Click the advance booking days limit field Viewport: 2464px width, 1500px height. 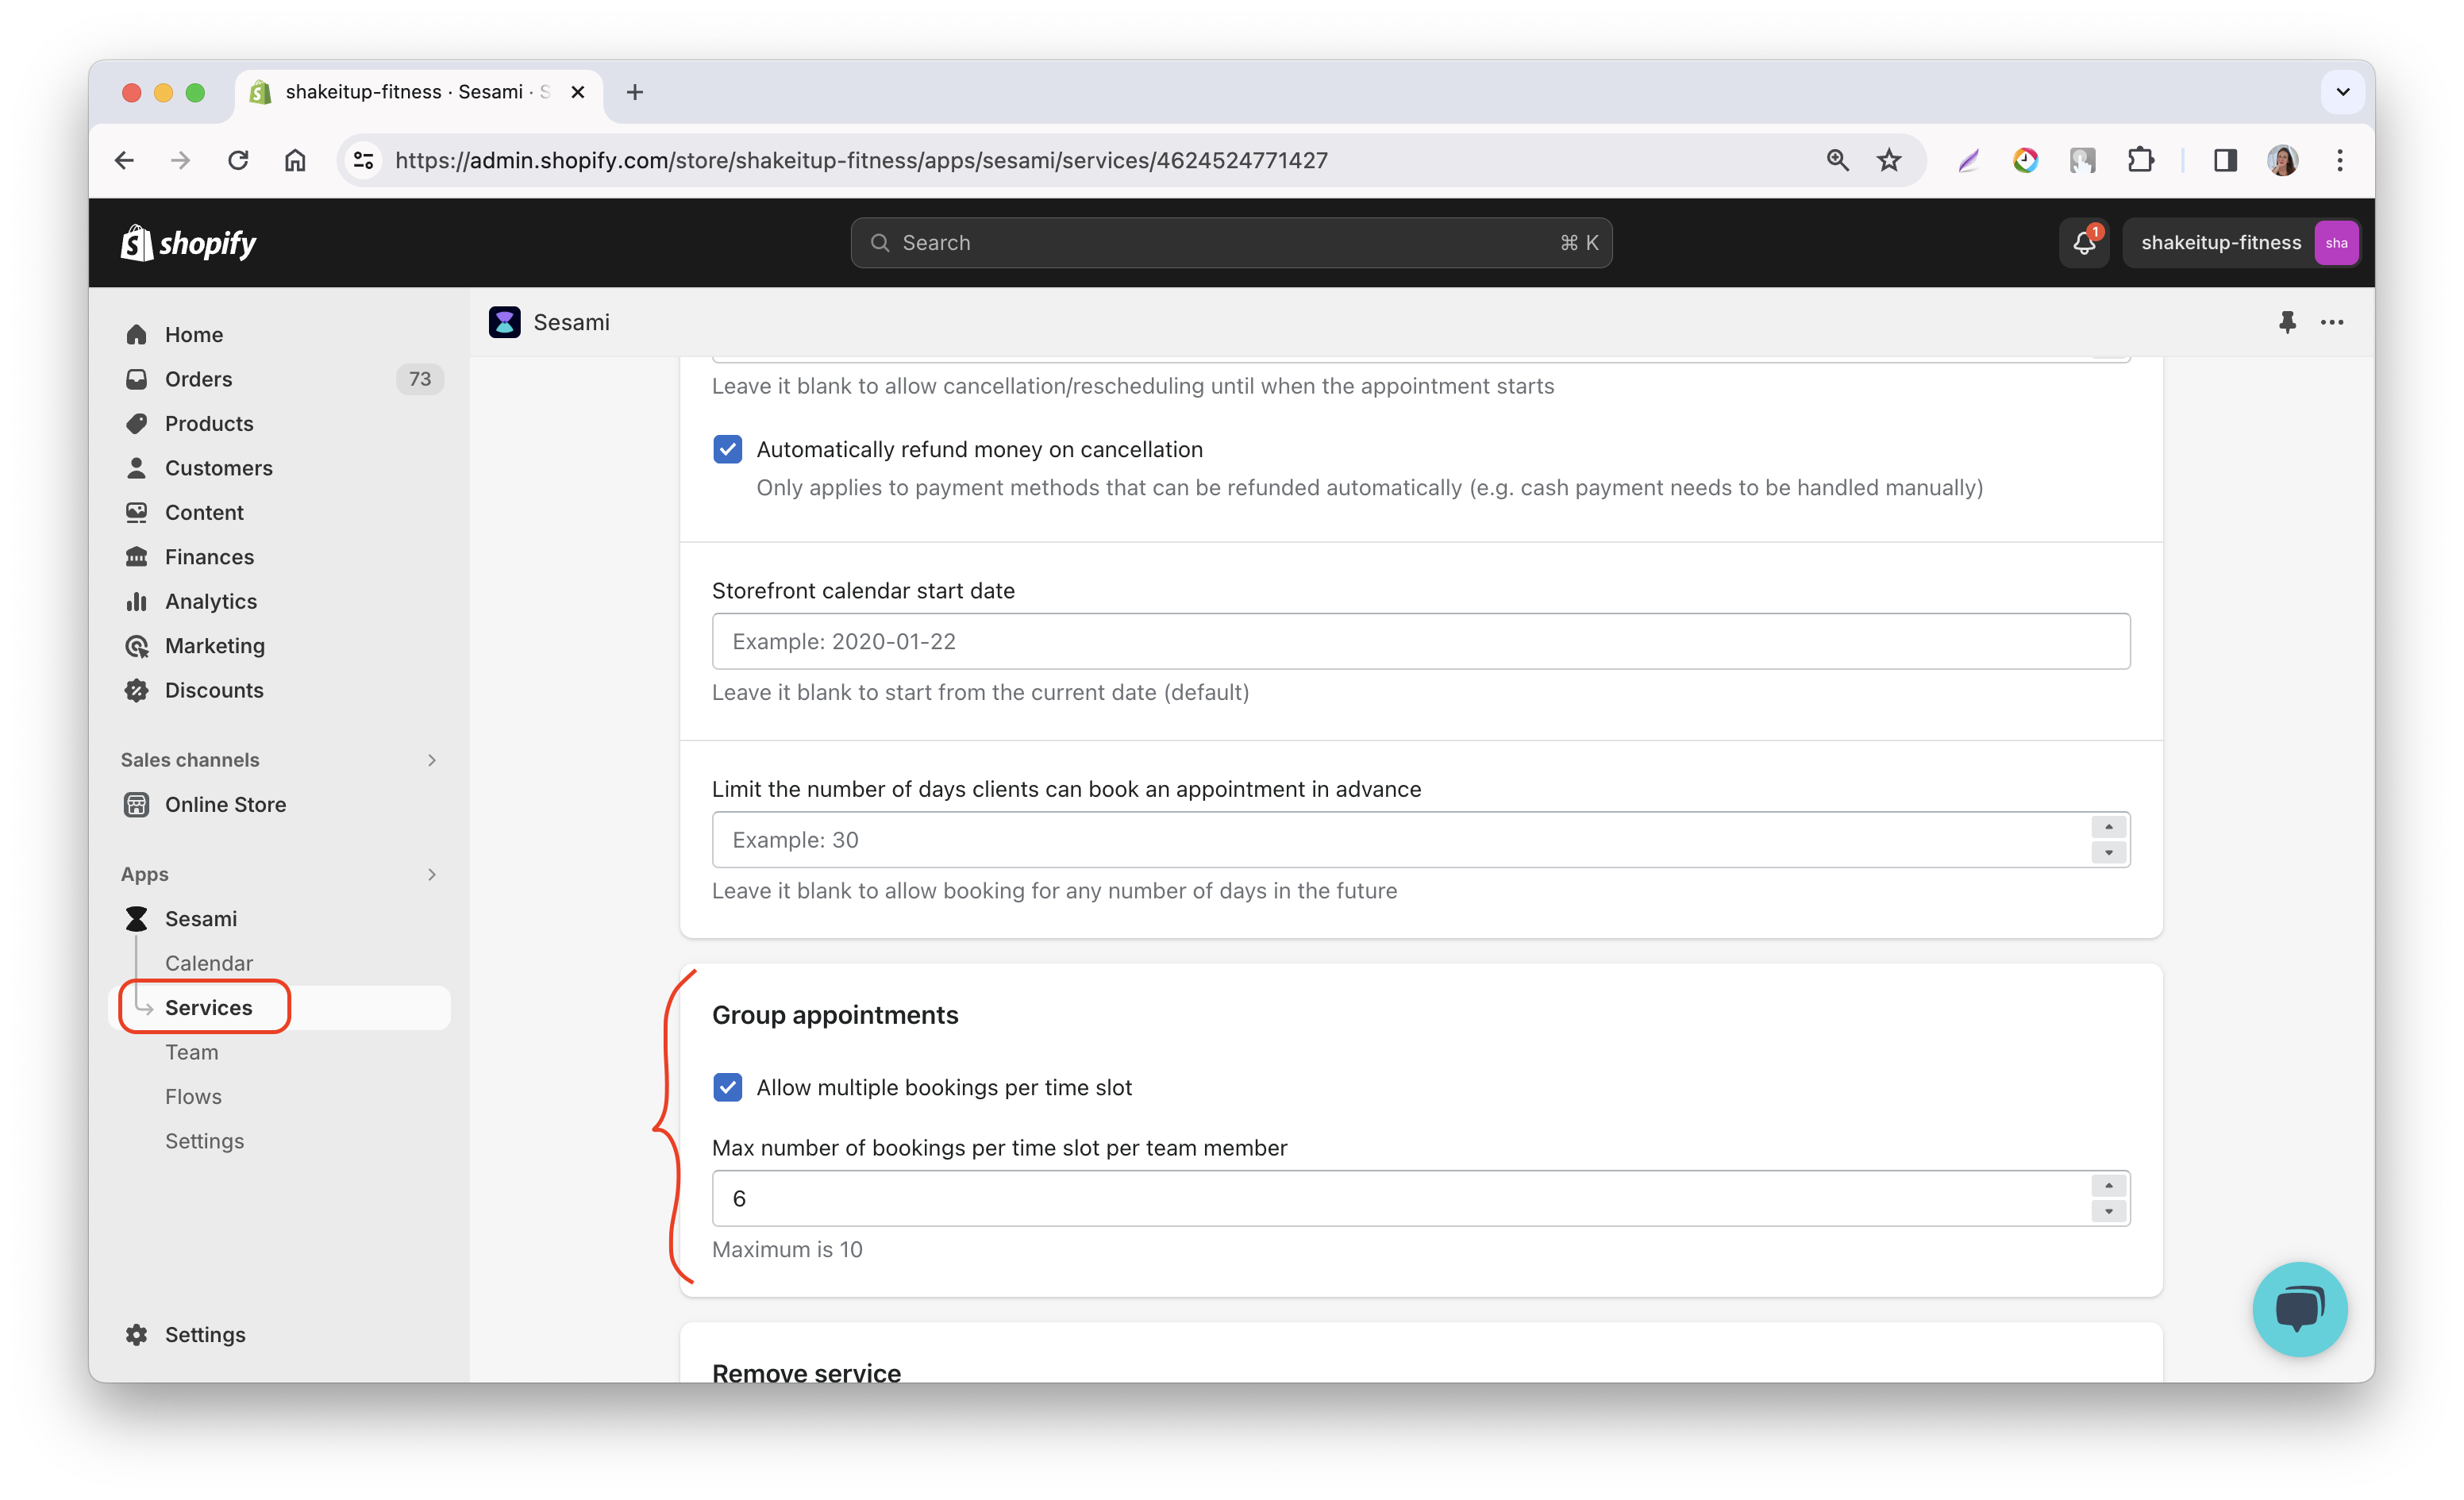tap(1421, 839)
